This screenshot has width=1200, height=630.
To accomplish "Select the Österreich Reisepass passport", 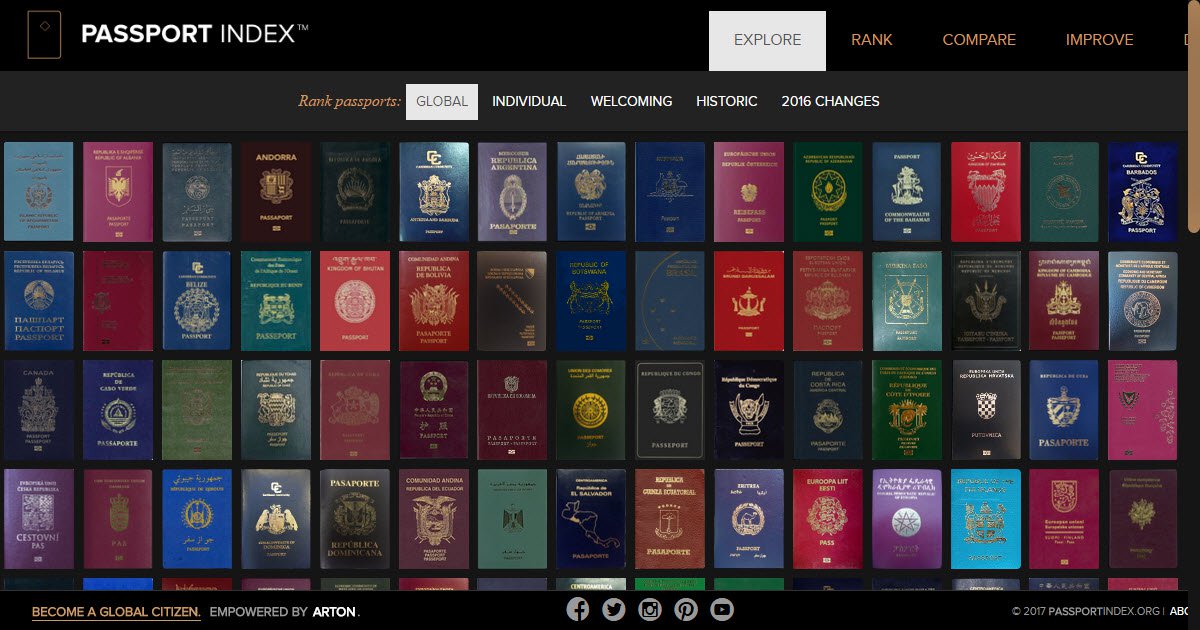I will click(x=749, y=192).
